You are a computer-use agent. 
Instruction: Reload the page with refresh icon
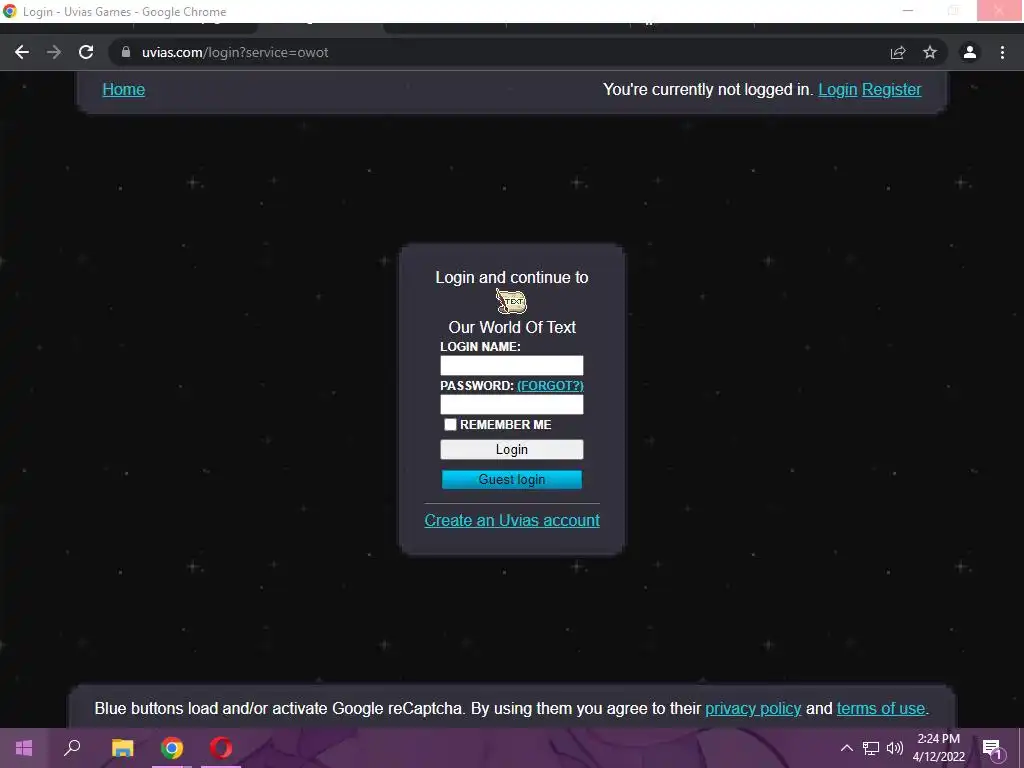pos(86,52)
